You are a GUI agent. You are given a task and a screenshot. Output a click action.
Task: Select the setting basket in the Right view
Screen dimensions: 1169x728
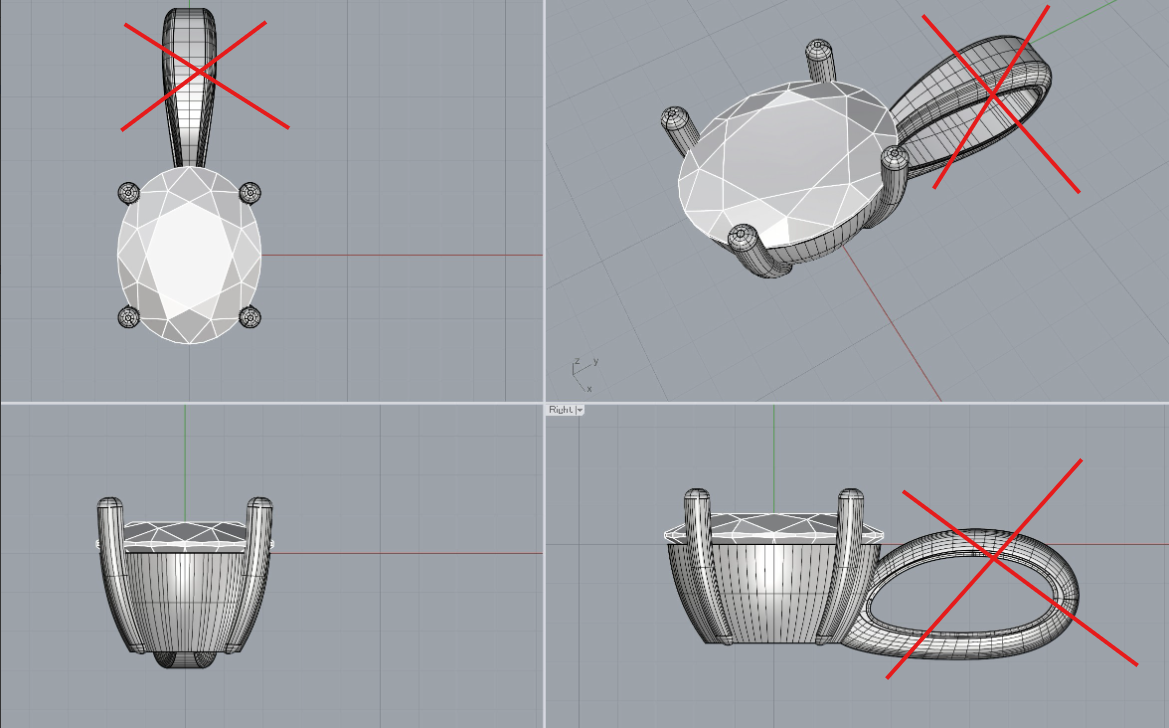[772, 593]
